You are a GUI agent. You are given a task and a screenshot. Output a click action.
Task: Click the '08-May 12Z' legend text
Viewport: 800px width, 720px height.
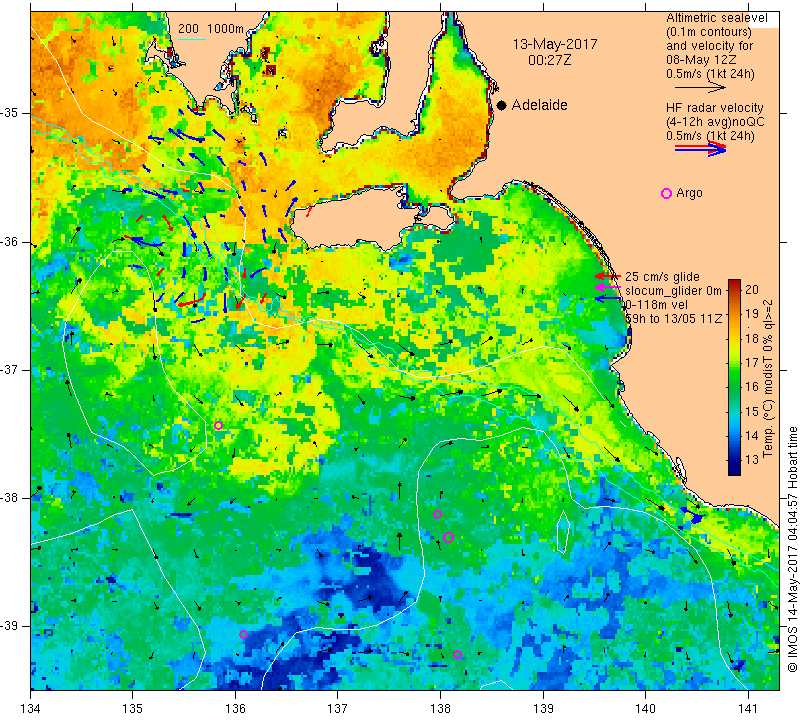701,60
